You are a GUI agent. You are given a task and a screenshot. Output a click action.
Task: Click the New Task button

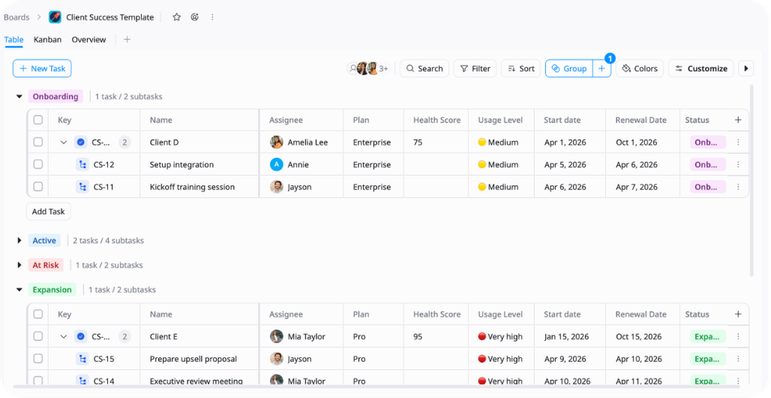[x=42, y=68]
